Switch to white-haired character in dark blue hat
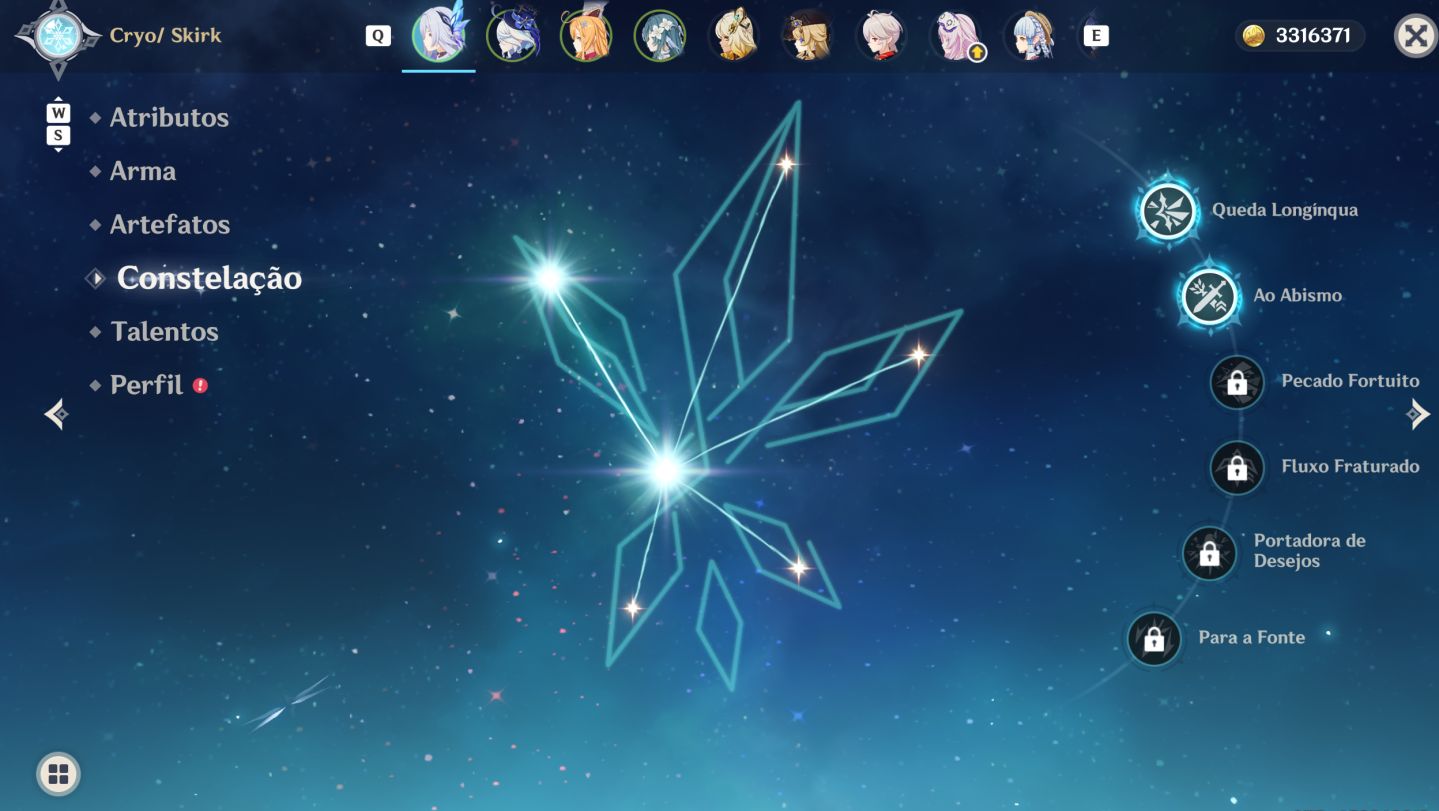The width and height of the screenshot is (1439, 811). coord(512,36)
